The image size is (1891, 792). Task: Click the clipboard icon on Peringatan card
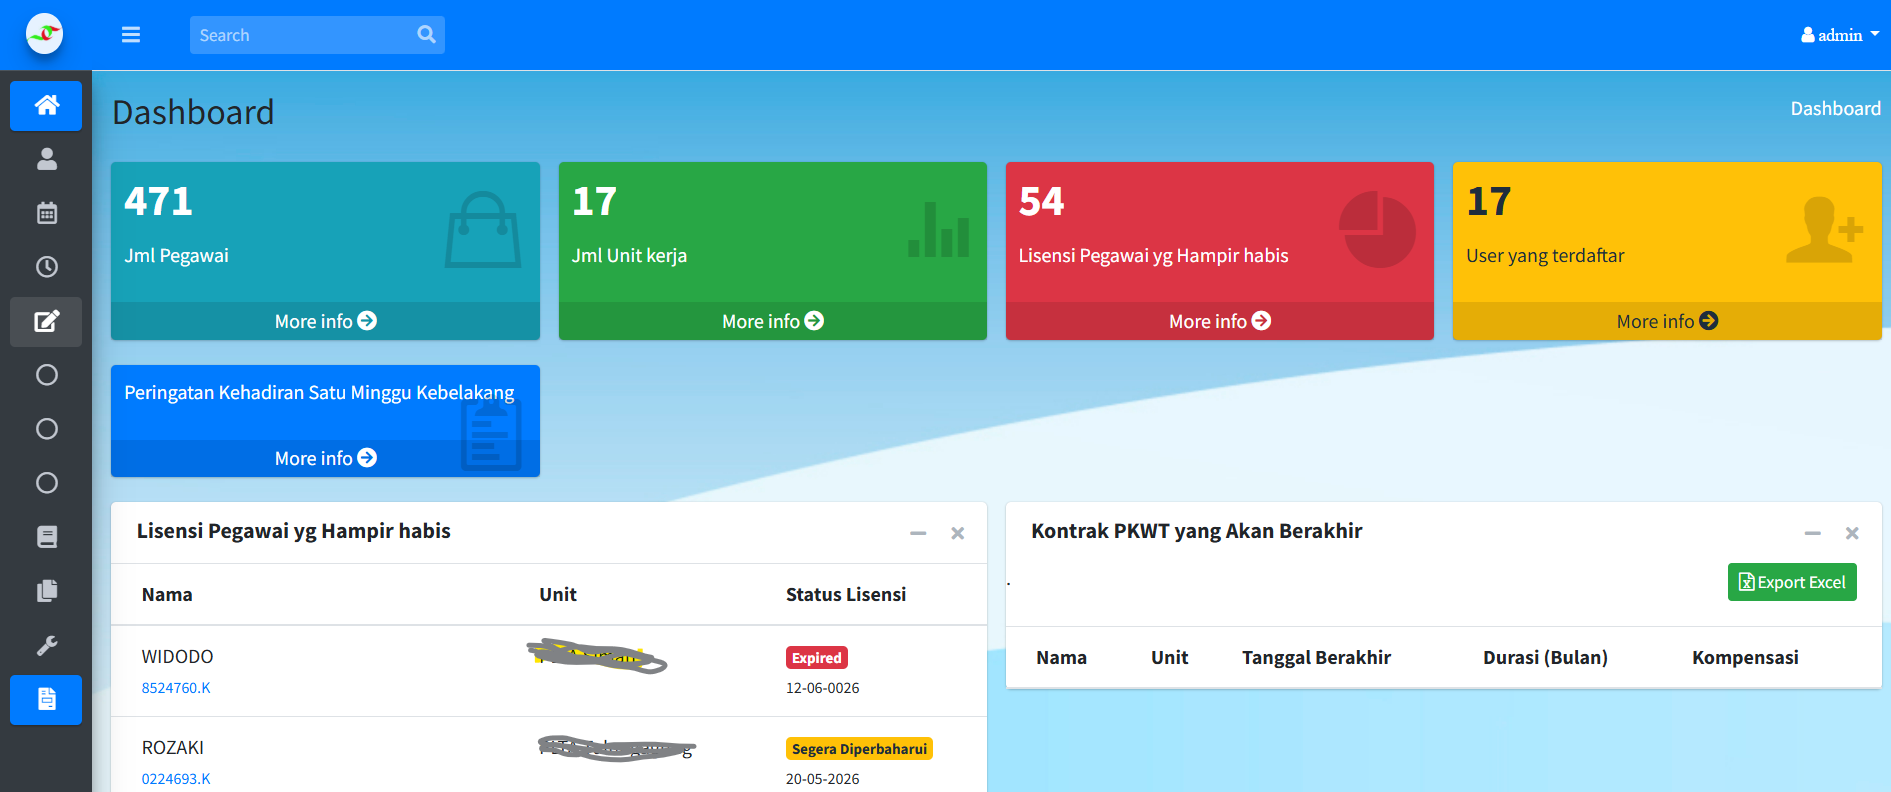[491, 434]
